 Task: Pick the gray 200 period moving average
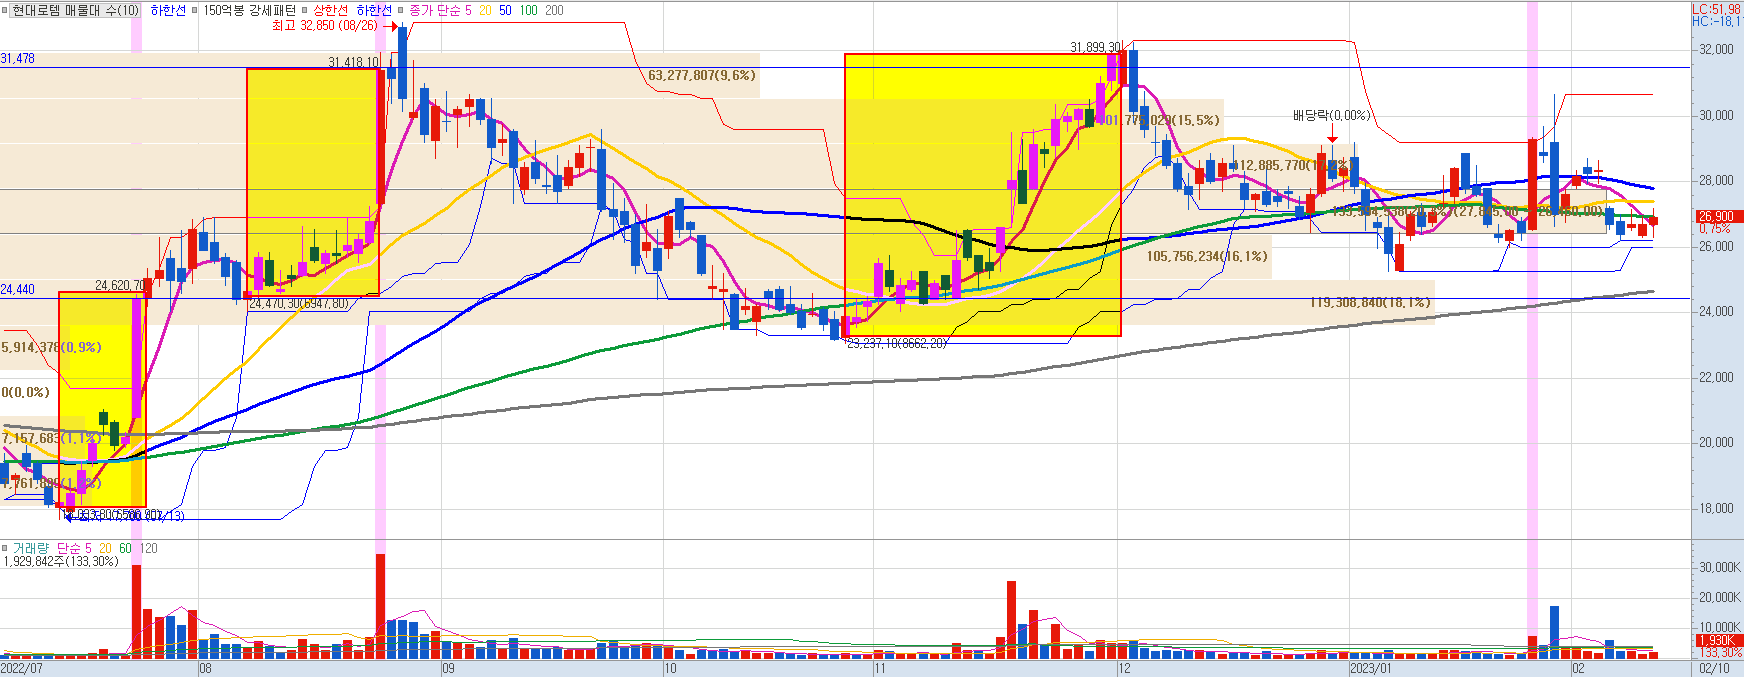[x=554, y=10]
